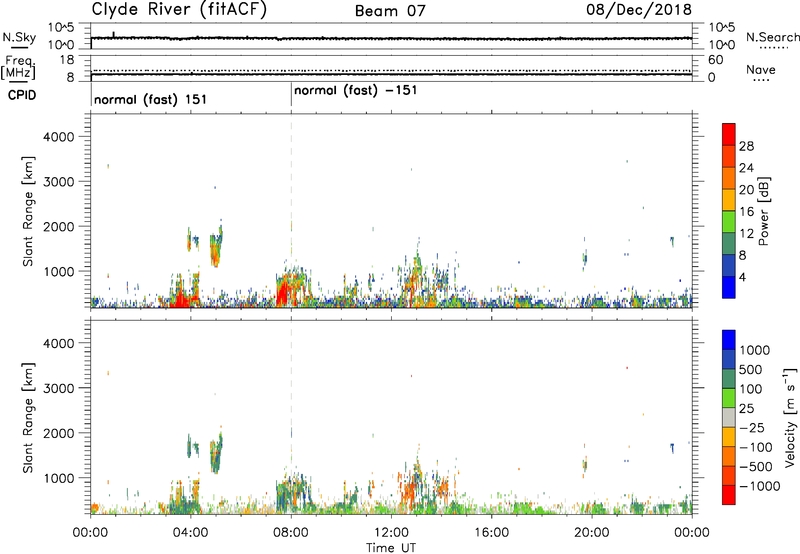This screenshot has height=554, width=800.
Task: Click the '12:00' time axis tick label
Action: (x=391, y=533)
